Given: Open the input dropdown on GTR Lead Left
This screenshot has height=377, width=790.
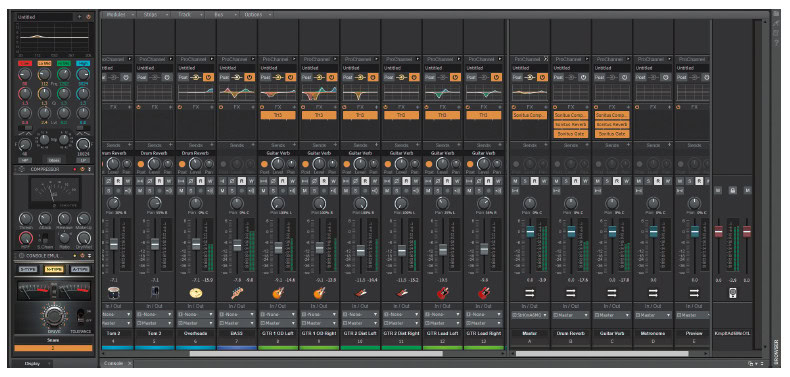Looking at the screenshot, I should coord(443,314).
